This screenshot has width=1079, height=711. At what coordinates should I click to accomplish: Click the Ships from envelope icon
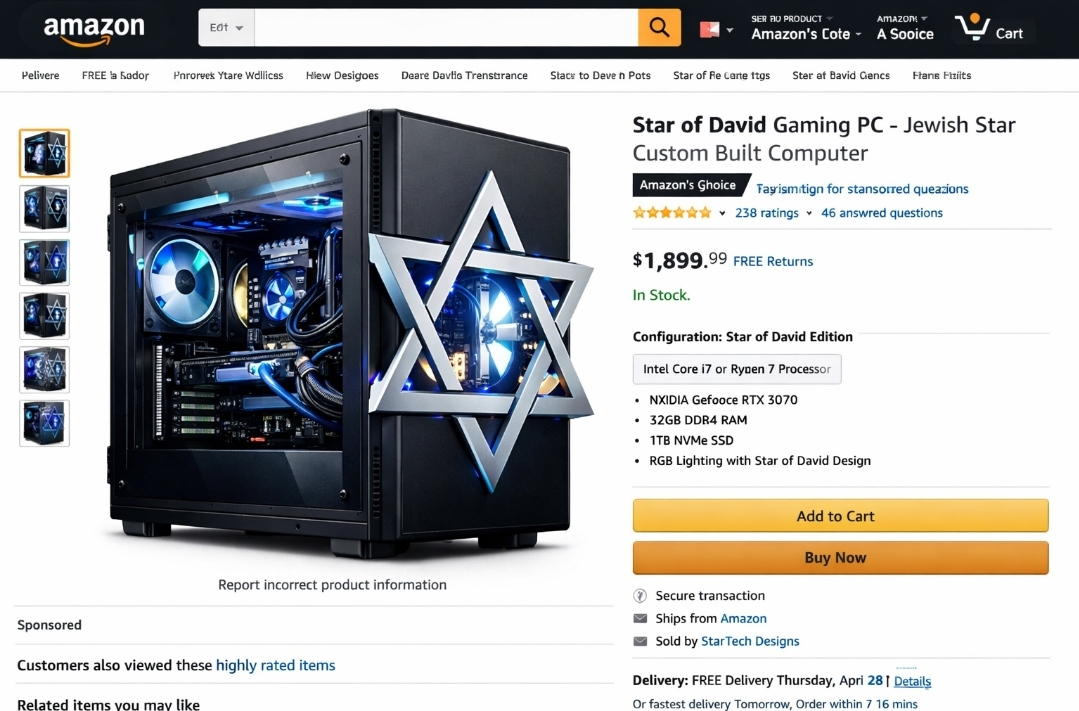pyautogui.click(x=640, y=618)
